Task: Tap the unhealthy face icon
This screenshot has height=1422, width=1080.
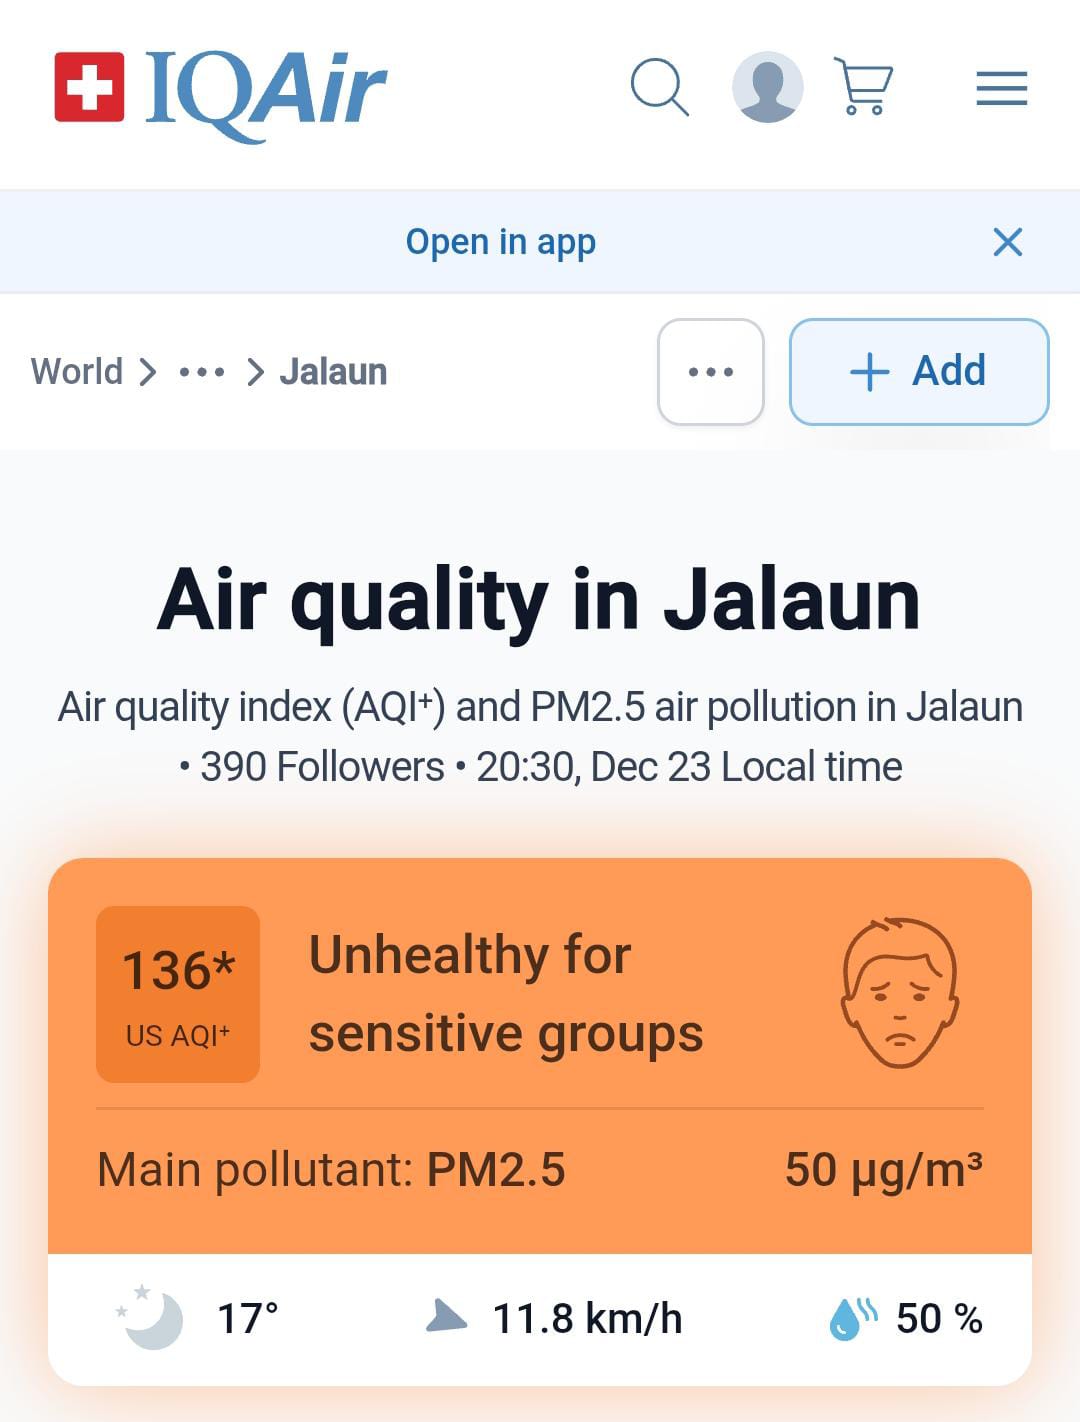Action: pos(899,992)
